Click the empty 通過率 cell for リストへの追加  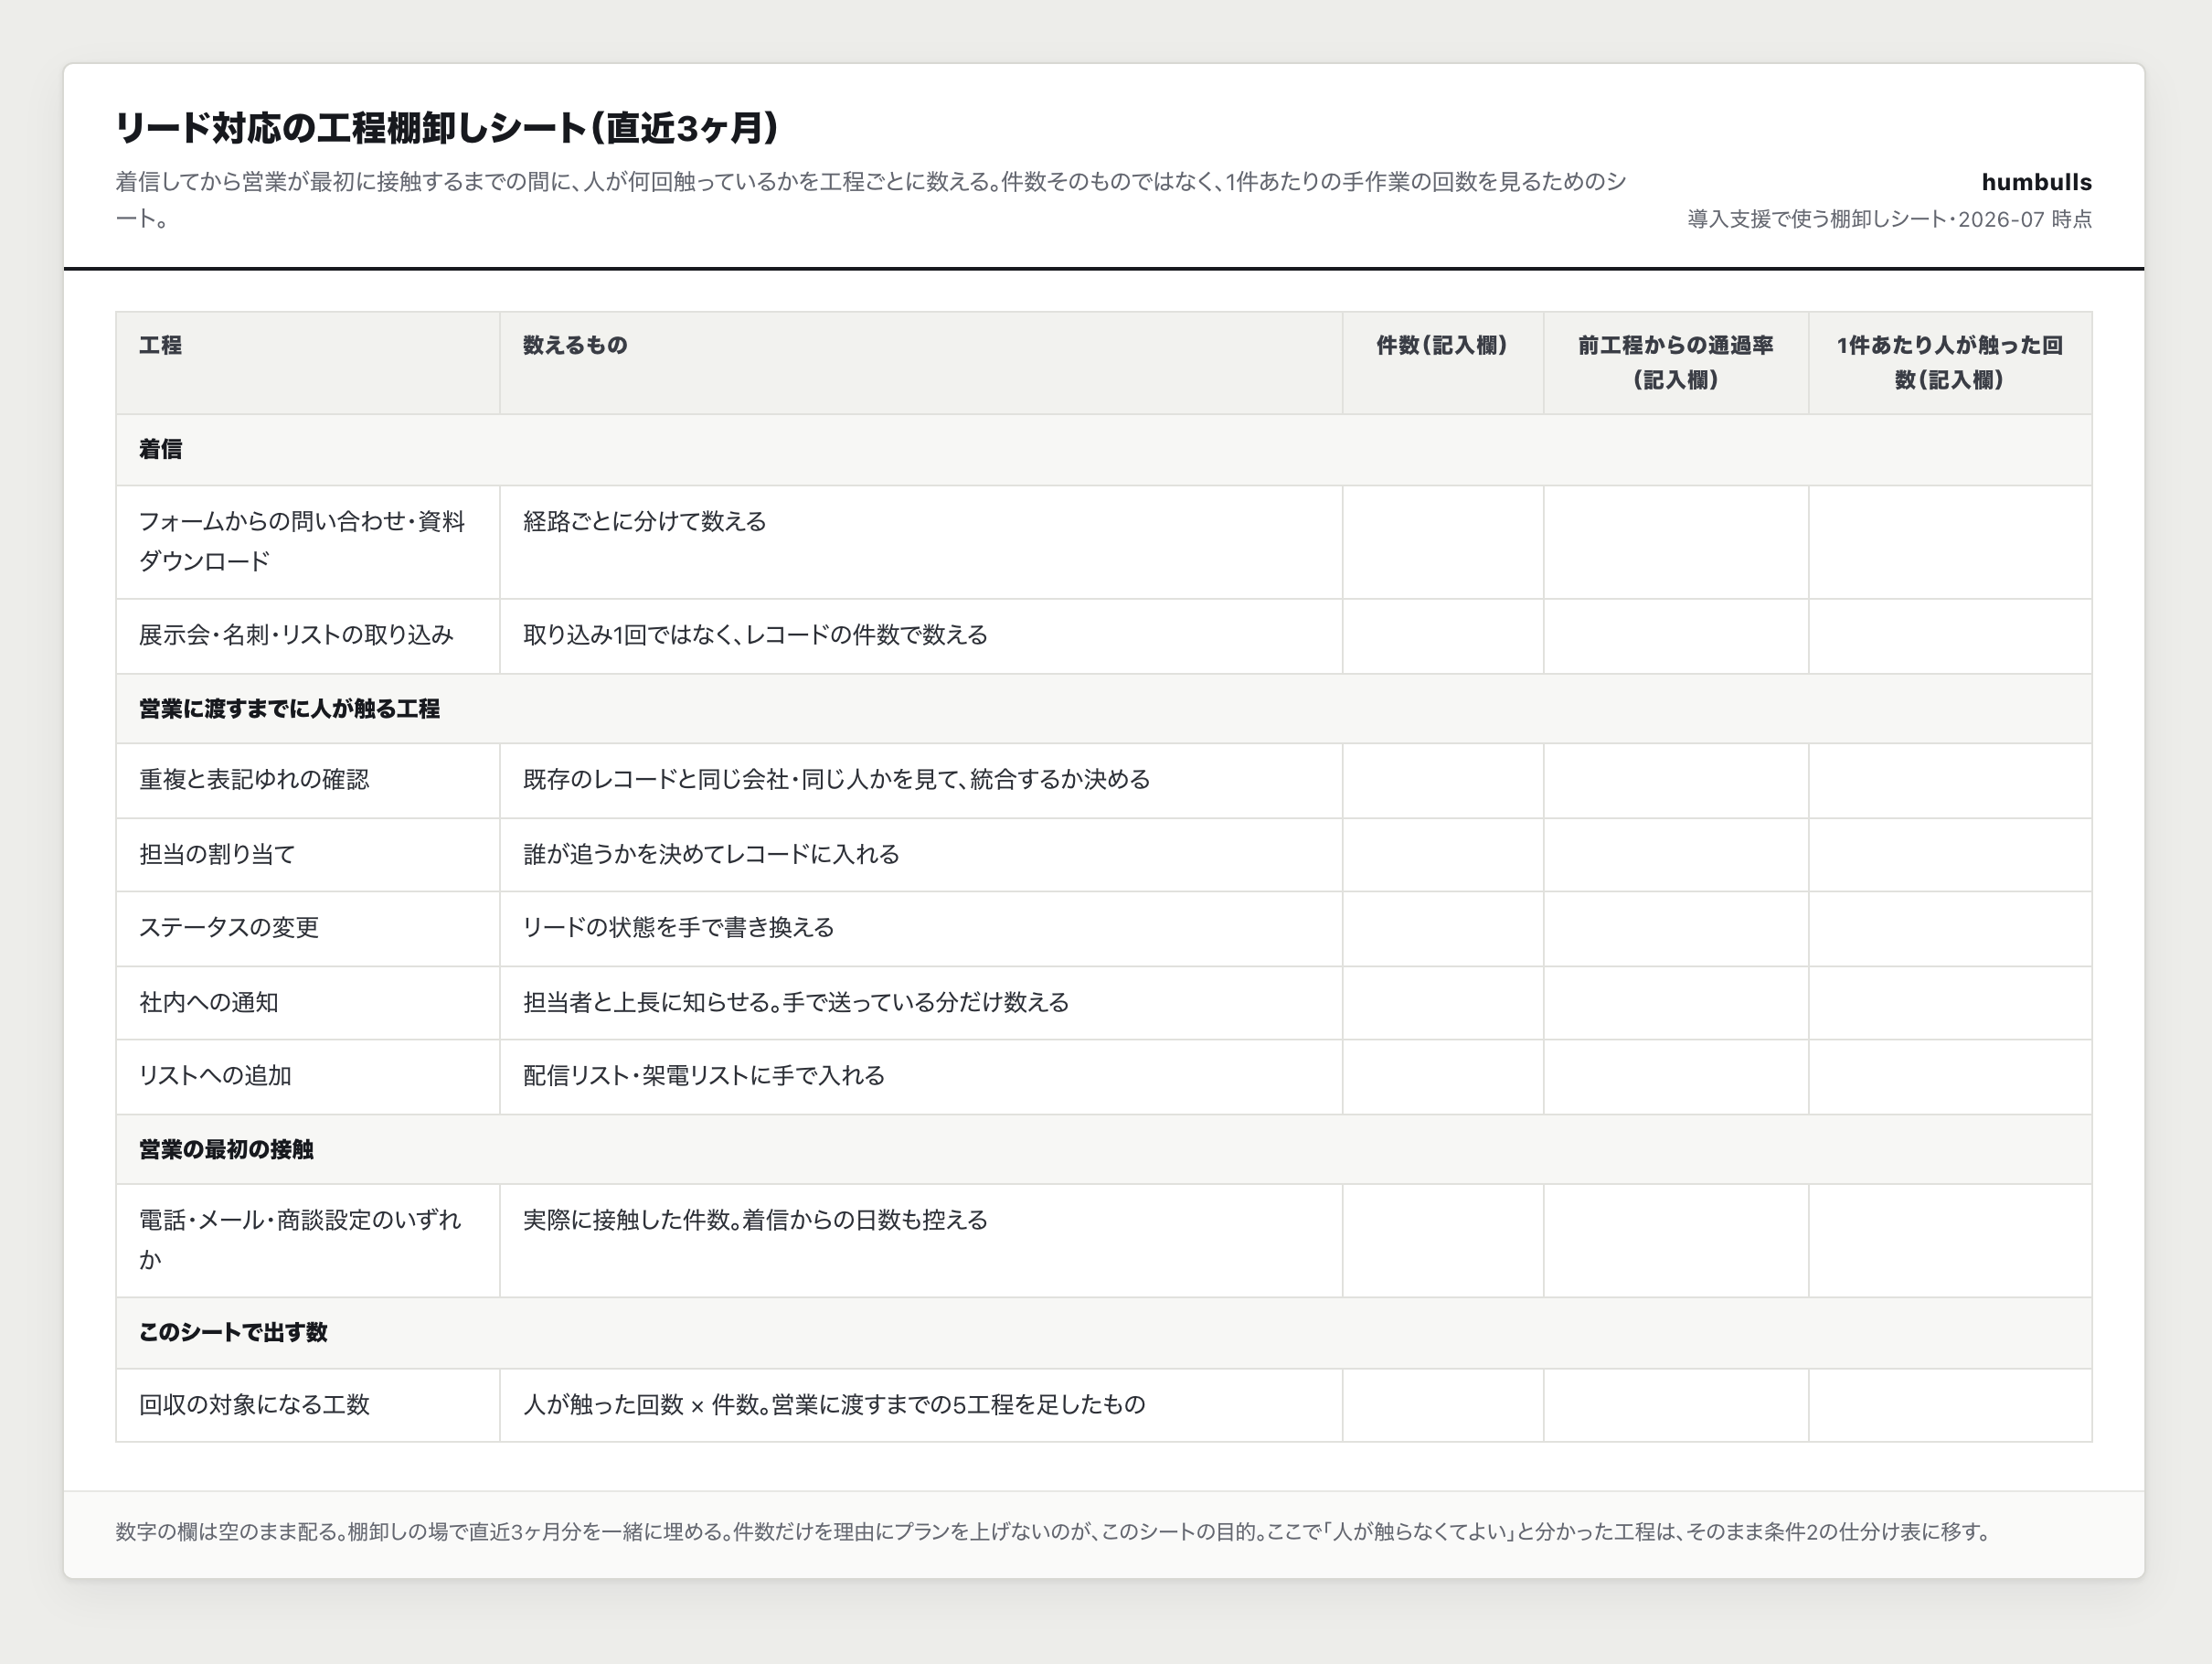[x=1676, y=1077]
